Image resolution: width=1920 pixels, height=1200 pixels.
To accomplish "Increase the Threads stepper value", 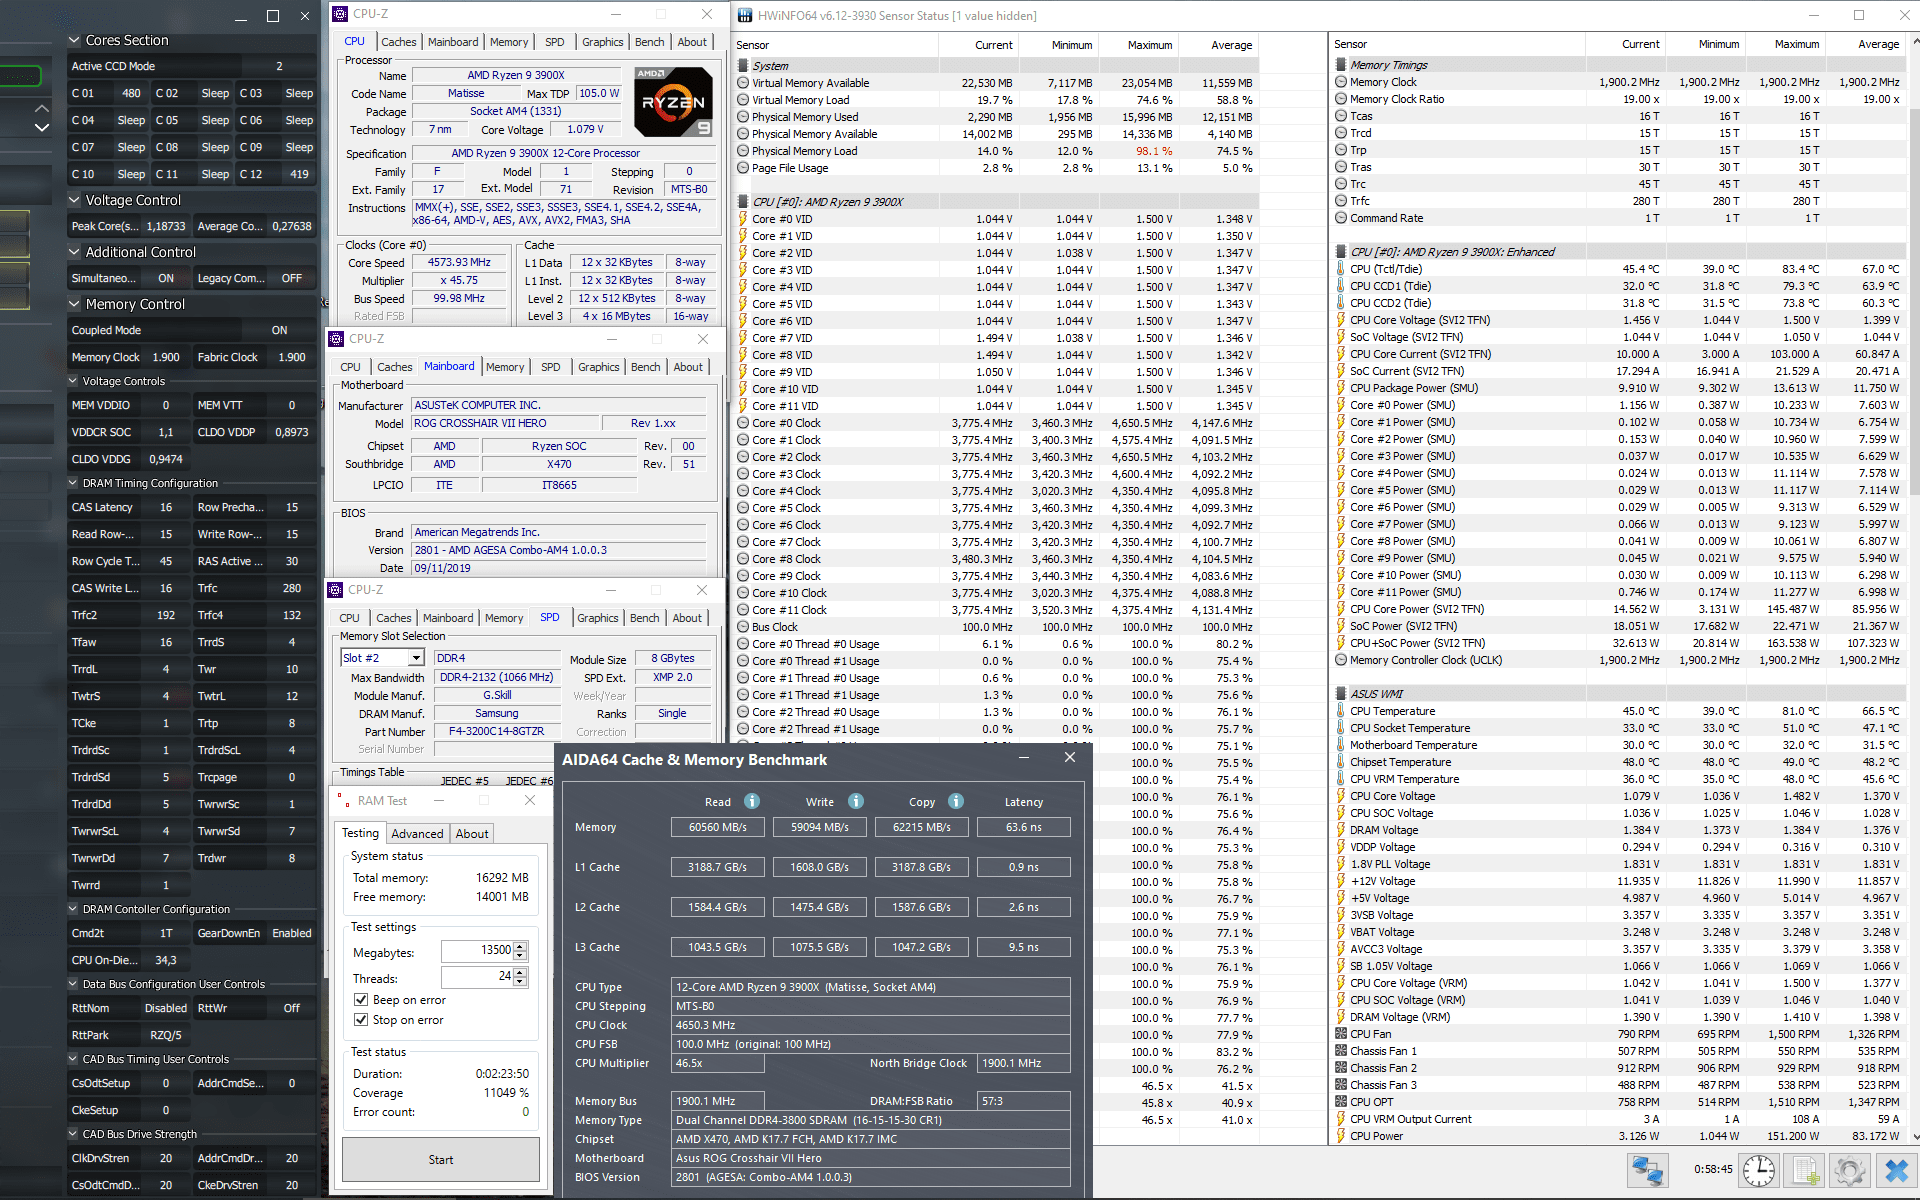I will pos(520,972).
